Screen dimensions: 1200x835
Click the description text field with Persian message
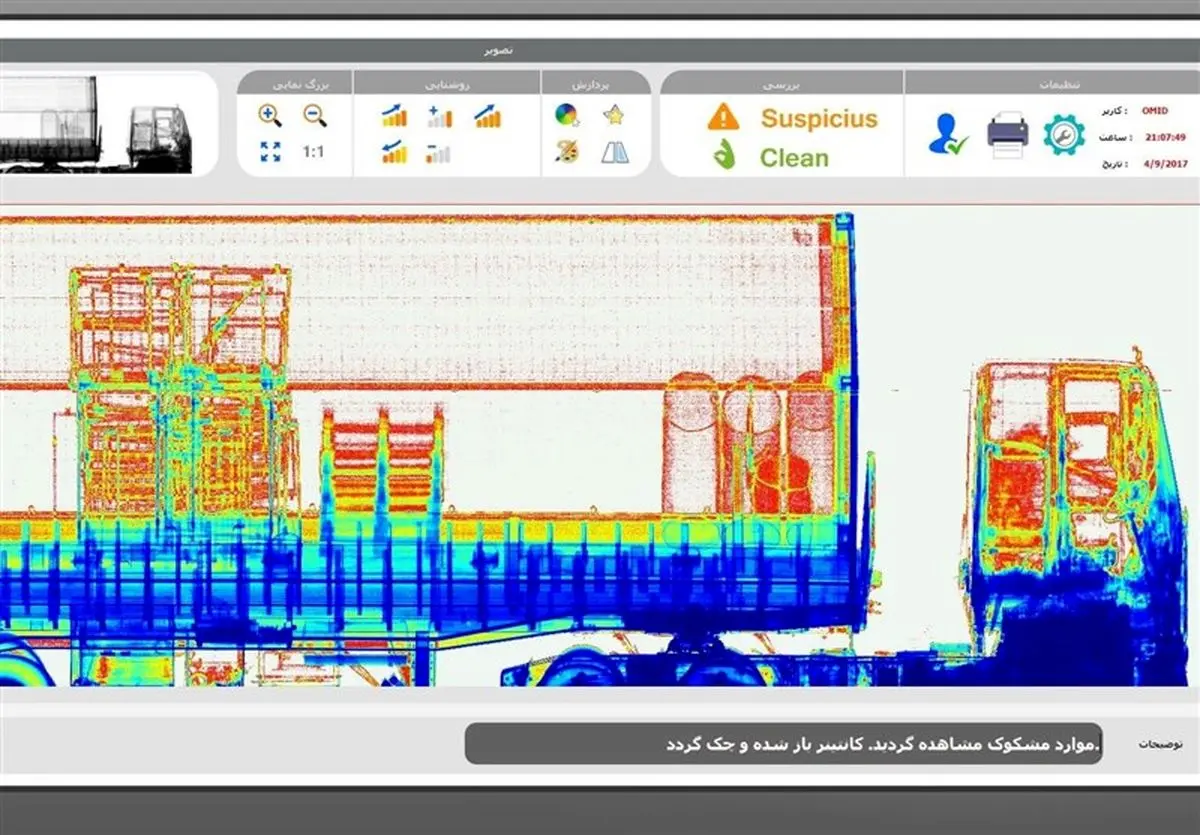click(x=784, y=744)
